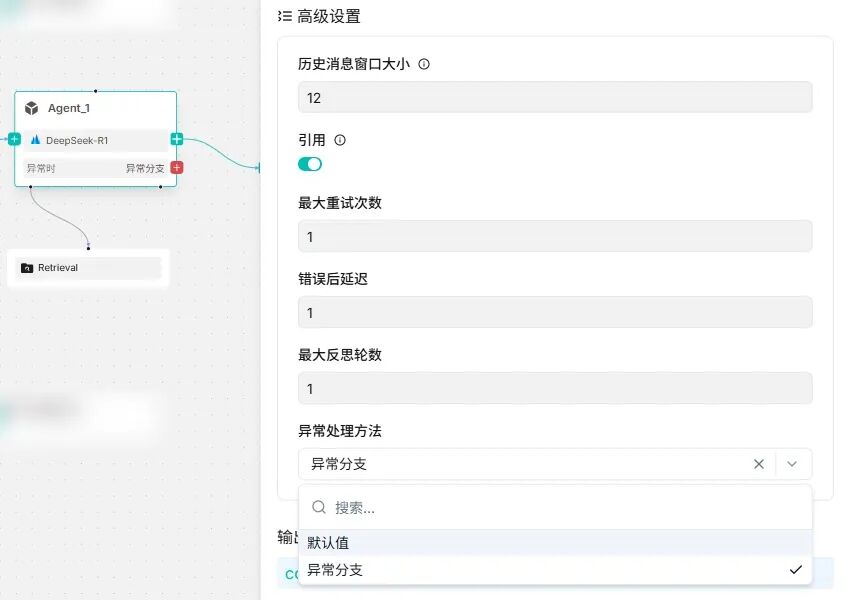The width and height of the screenshot is (846, 600).
Task: Click the red plus beside 异常分支 on the node
Action: pyautogui.click(x=176, y=168)
